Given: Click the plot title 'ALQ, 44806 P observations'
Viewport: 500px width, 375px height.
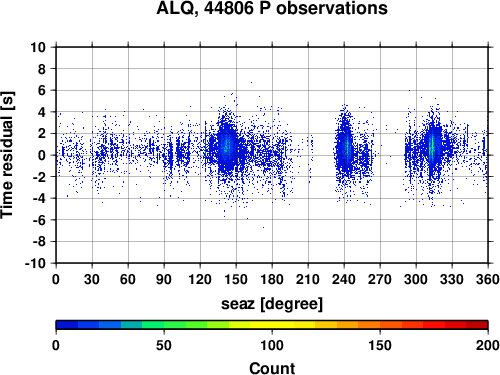Looking at the screenshot, I should 272,8.
